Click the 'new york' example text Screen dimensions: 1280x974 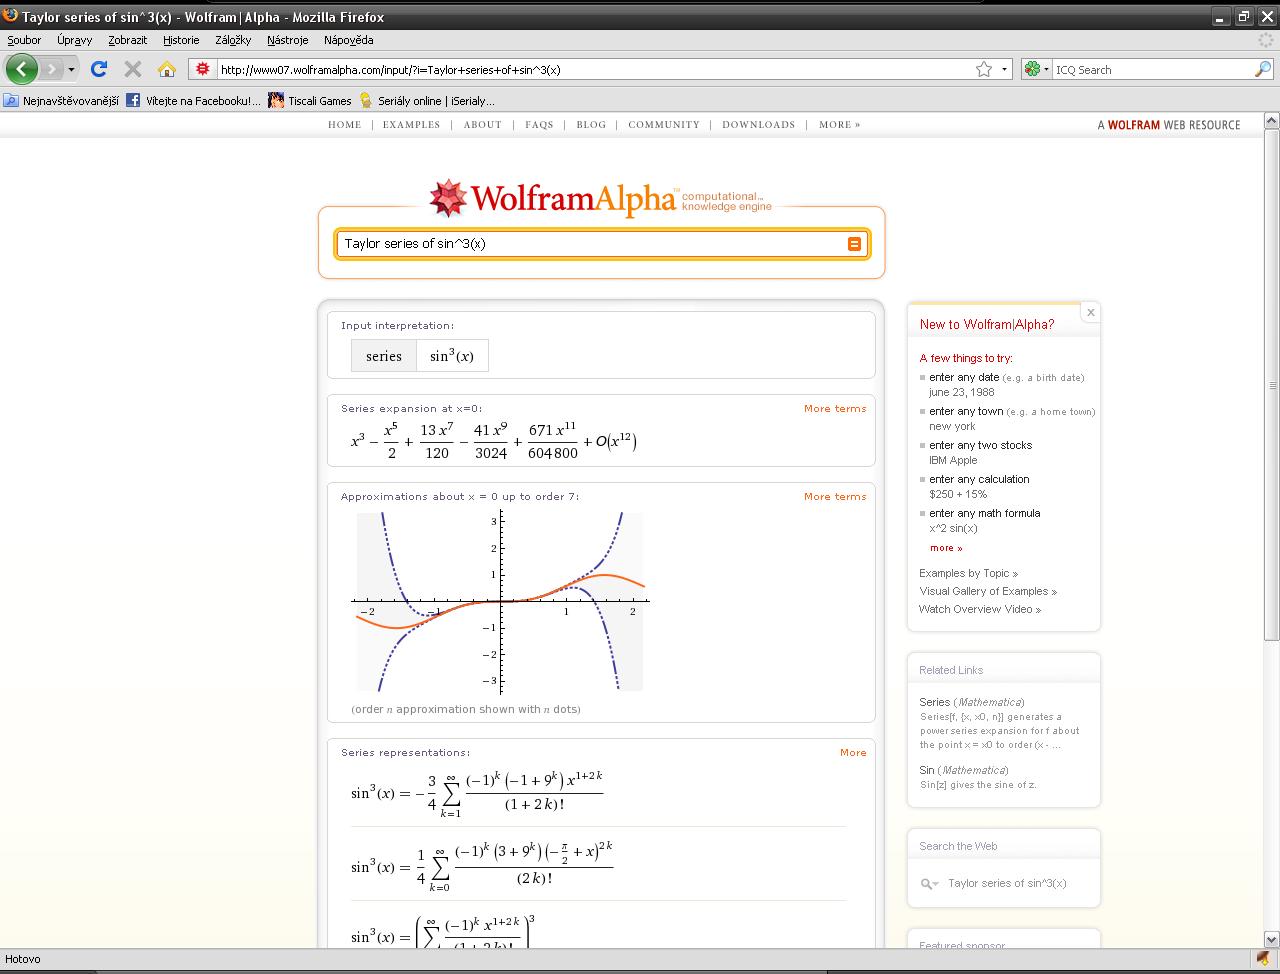coord(952,427)
